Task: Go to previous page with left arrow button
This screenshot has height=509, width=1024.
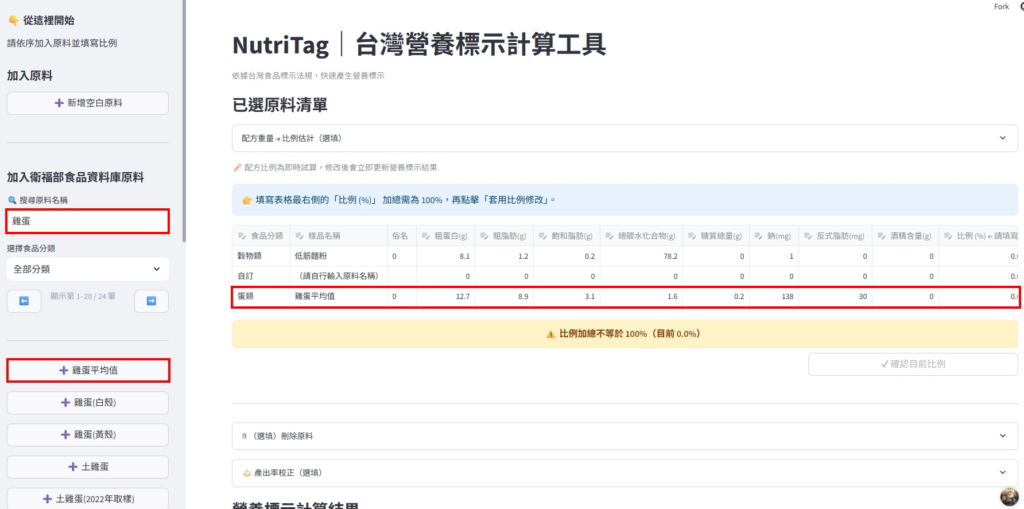Action: click(24, 301)
